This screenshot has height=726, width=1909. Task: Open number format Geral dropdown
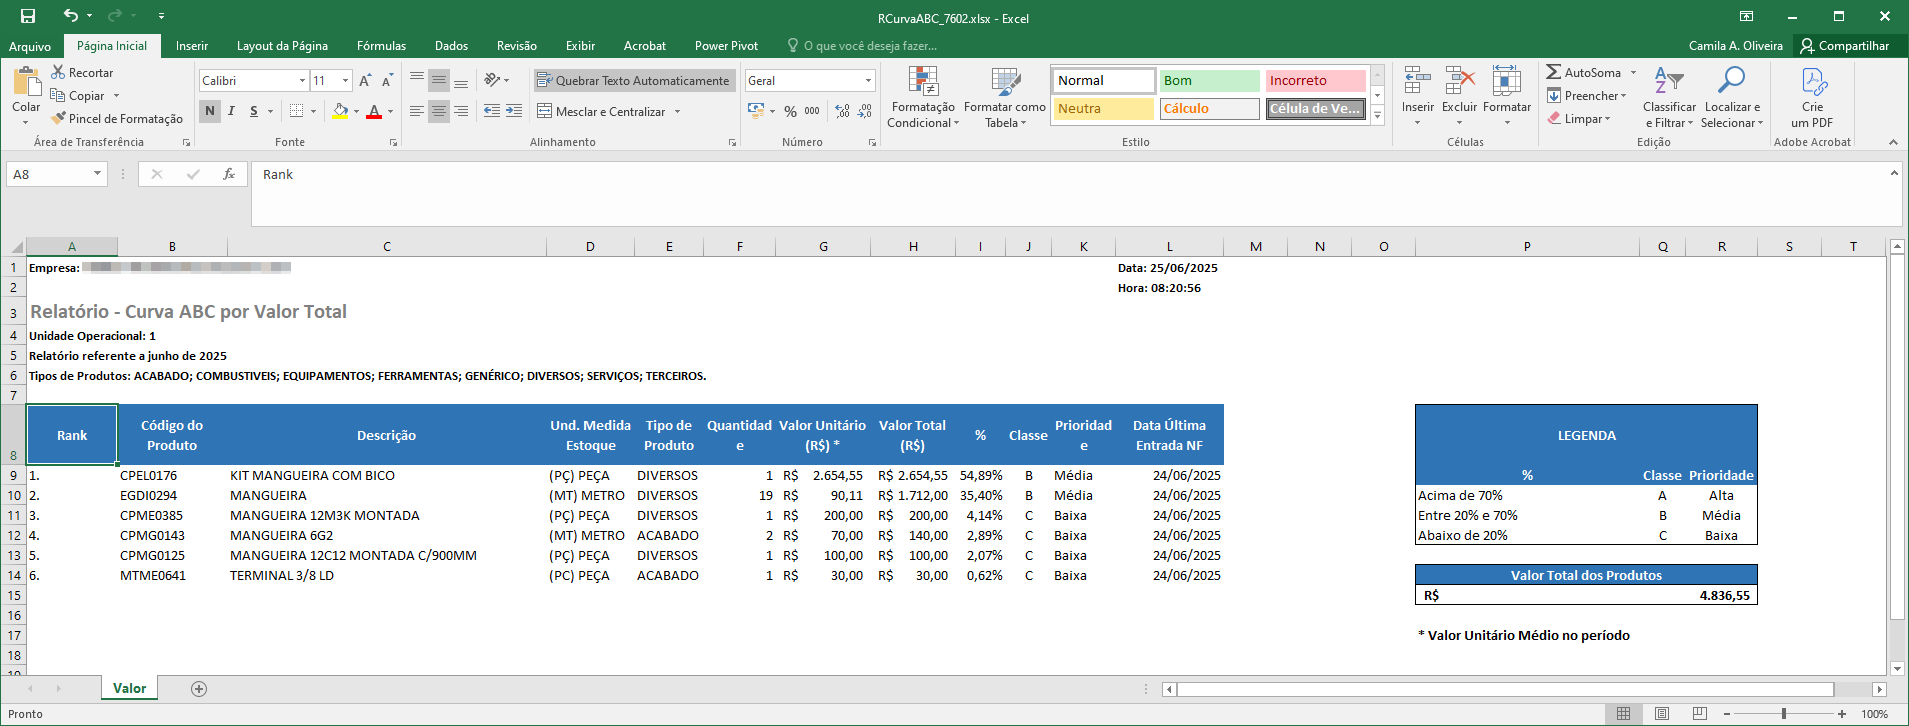click(x=868, y=81)
